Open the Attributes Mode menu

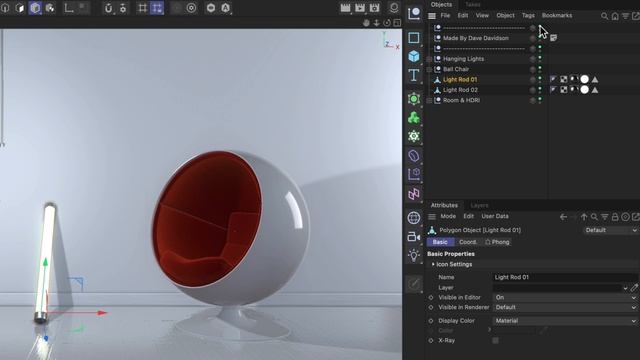448,216
